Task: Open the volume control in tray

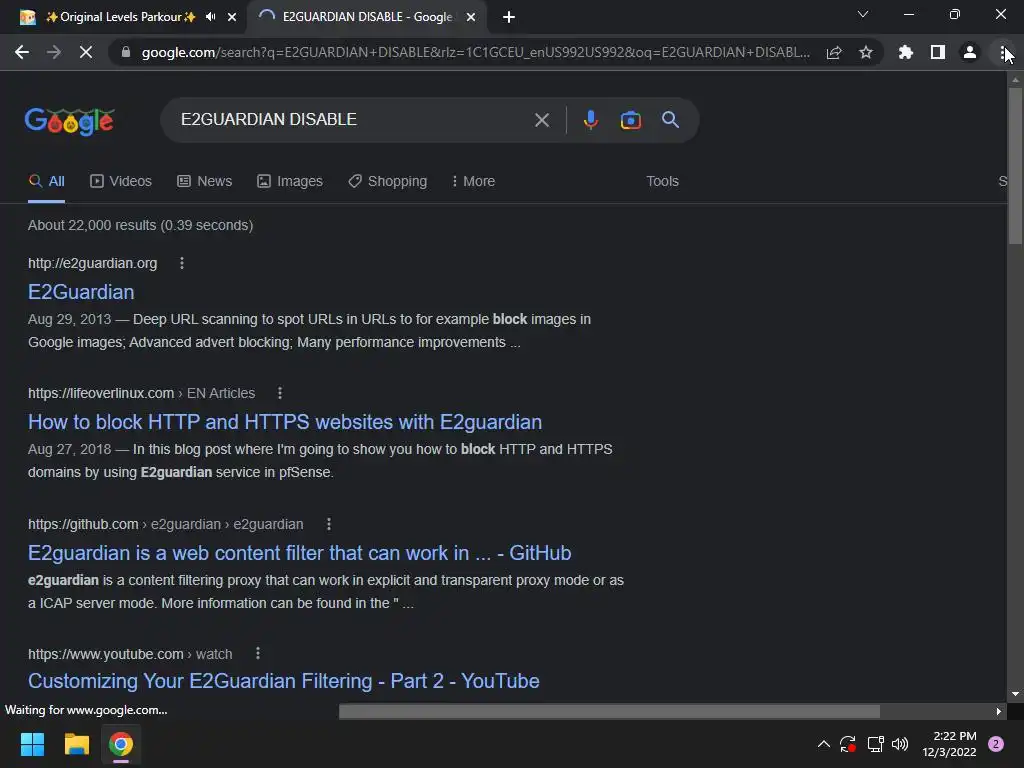Action: click(x=899, y=744)
